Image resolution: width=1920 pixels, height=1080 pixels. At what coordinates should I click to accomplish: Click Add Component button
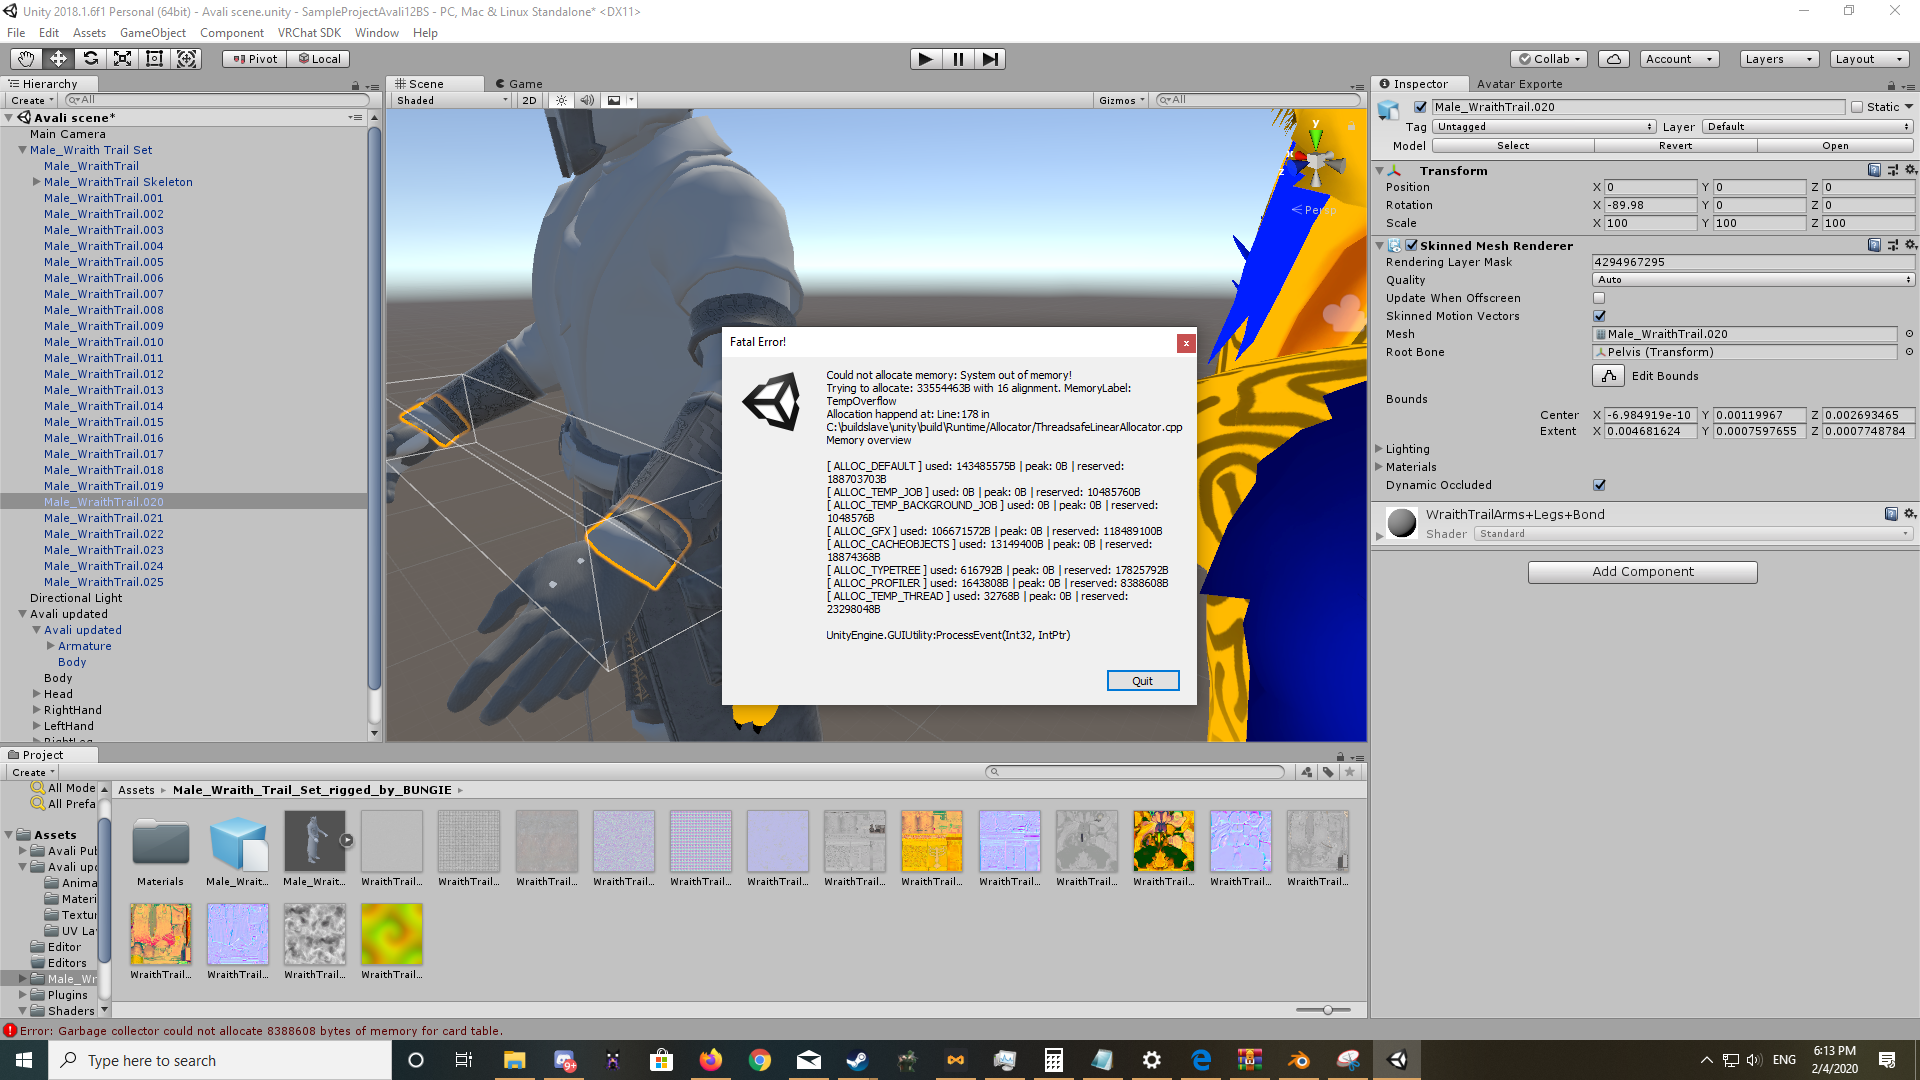pos(1642,572)
